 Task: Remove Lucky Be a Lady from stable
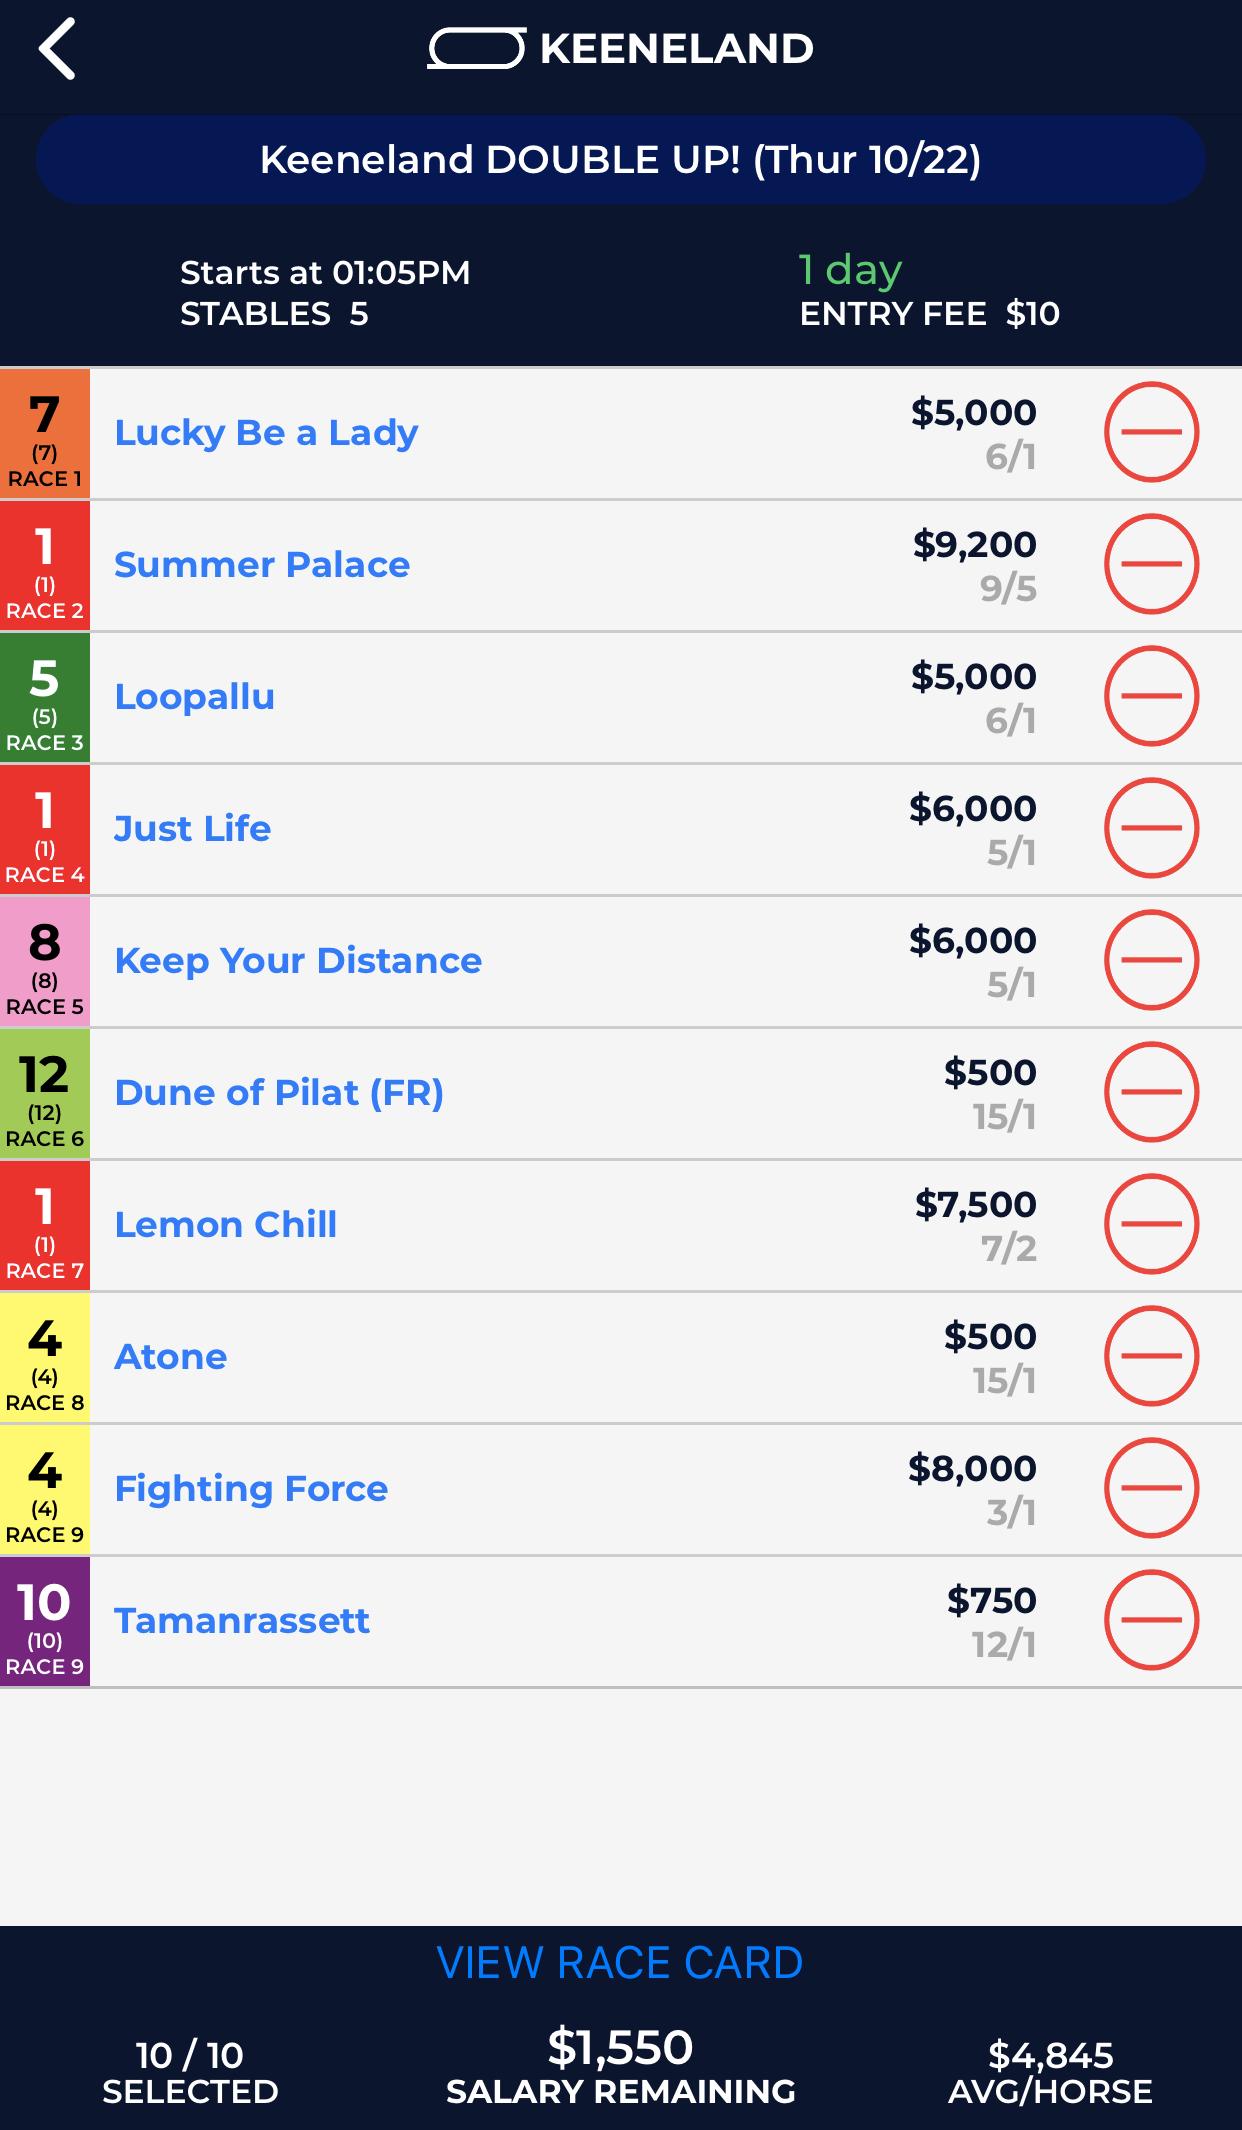pos(1151,432)
